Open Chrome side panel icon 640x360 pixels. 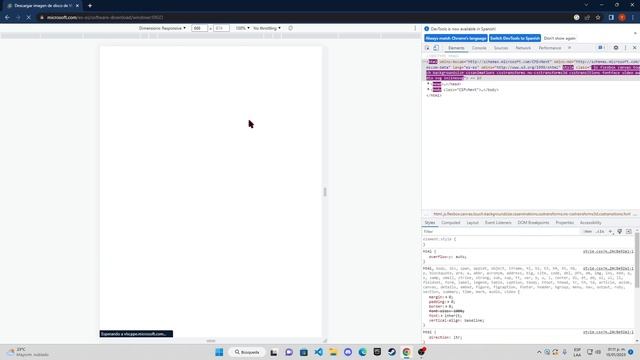(611, 18)
